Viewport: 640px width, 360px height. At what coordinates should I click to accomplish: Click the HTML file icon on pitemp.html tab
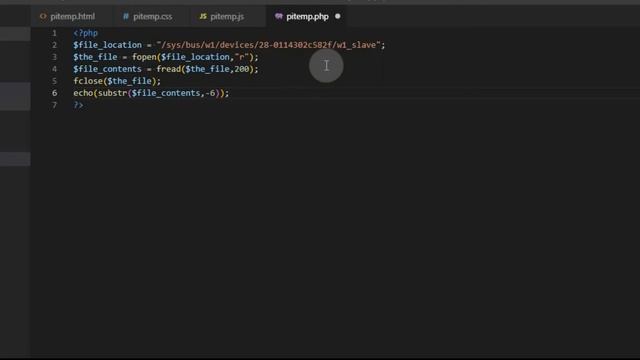tap(43, 17)
